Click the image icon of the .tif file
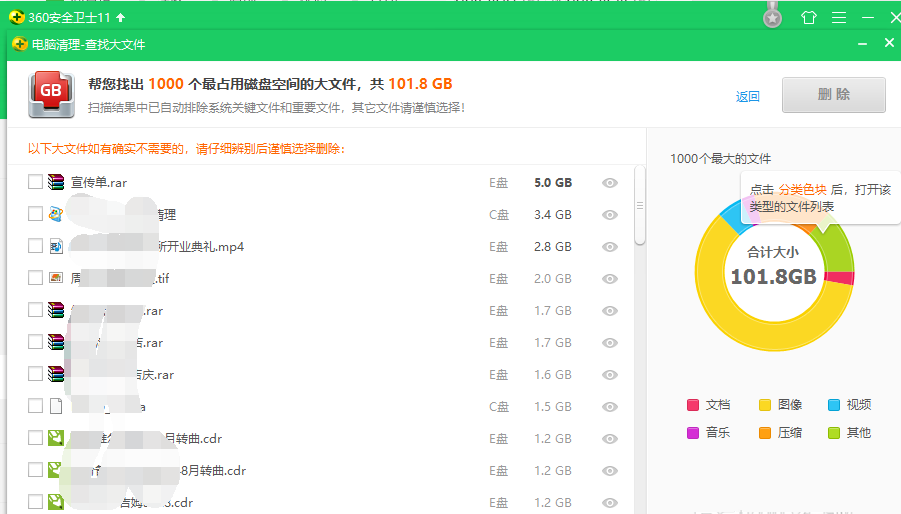The height and width of the screenshot is (514, 901). point(56,278)
